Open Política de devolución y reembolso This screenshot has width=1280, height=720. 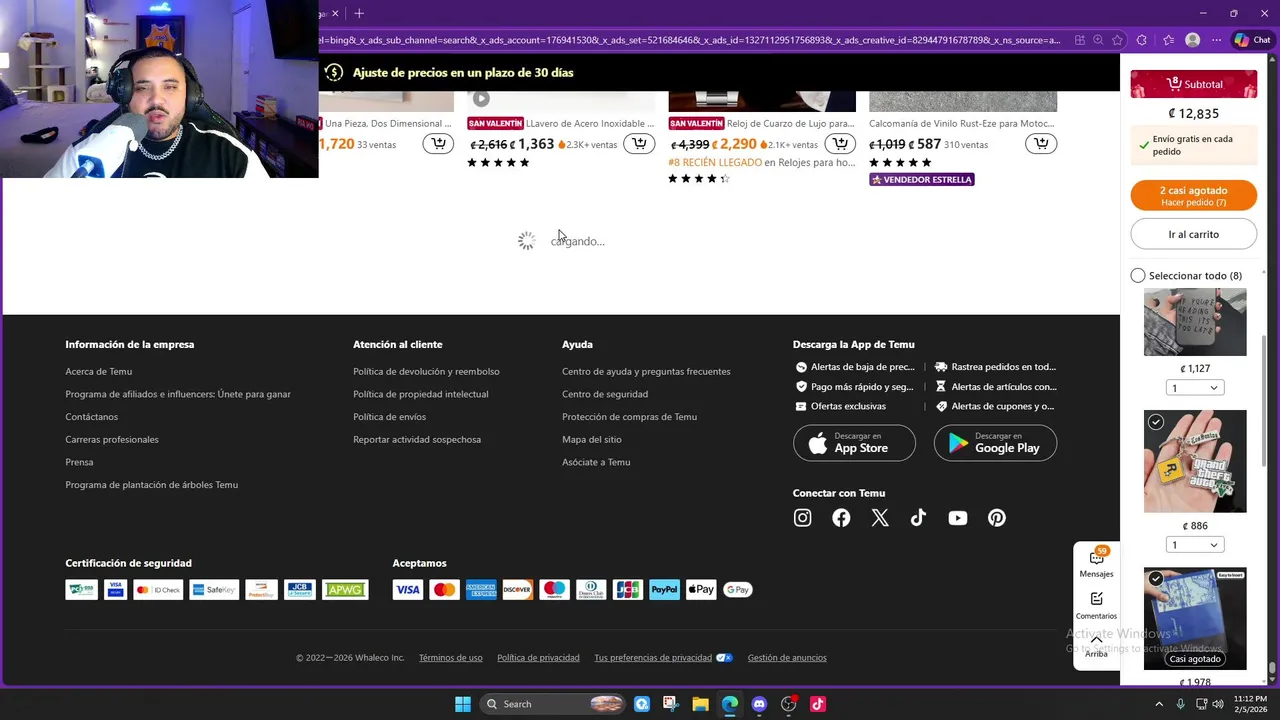click(x=426, y=371)
